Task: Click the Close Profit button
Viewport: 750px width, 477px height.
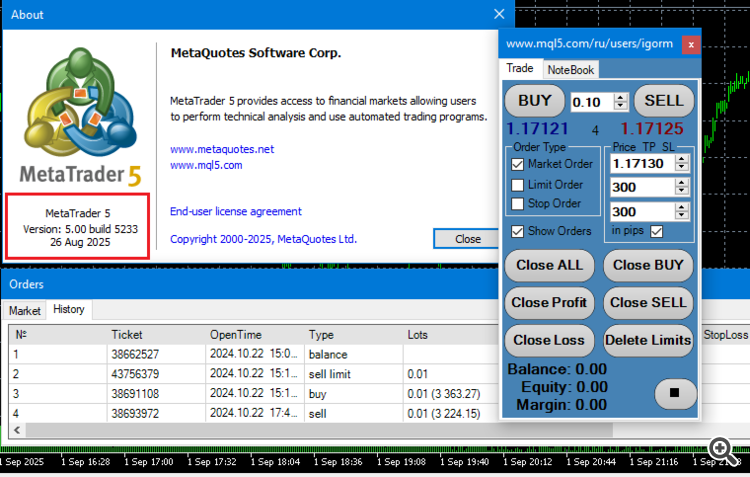Action: tap(550, 303)
